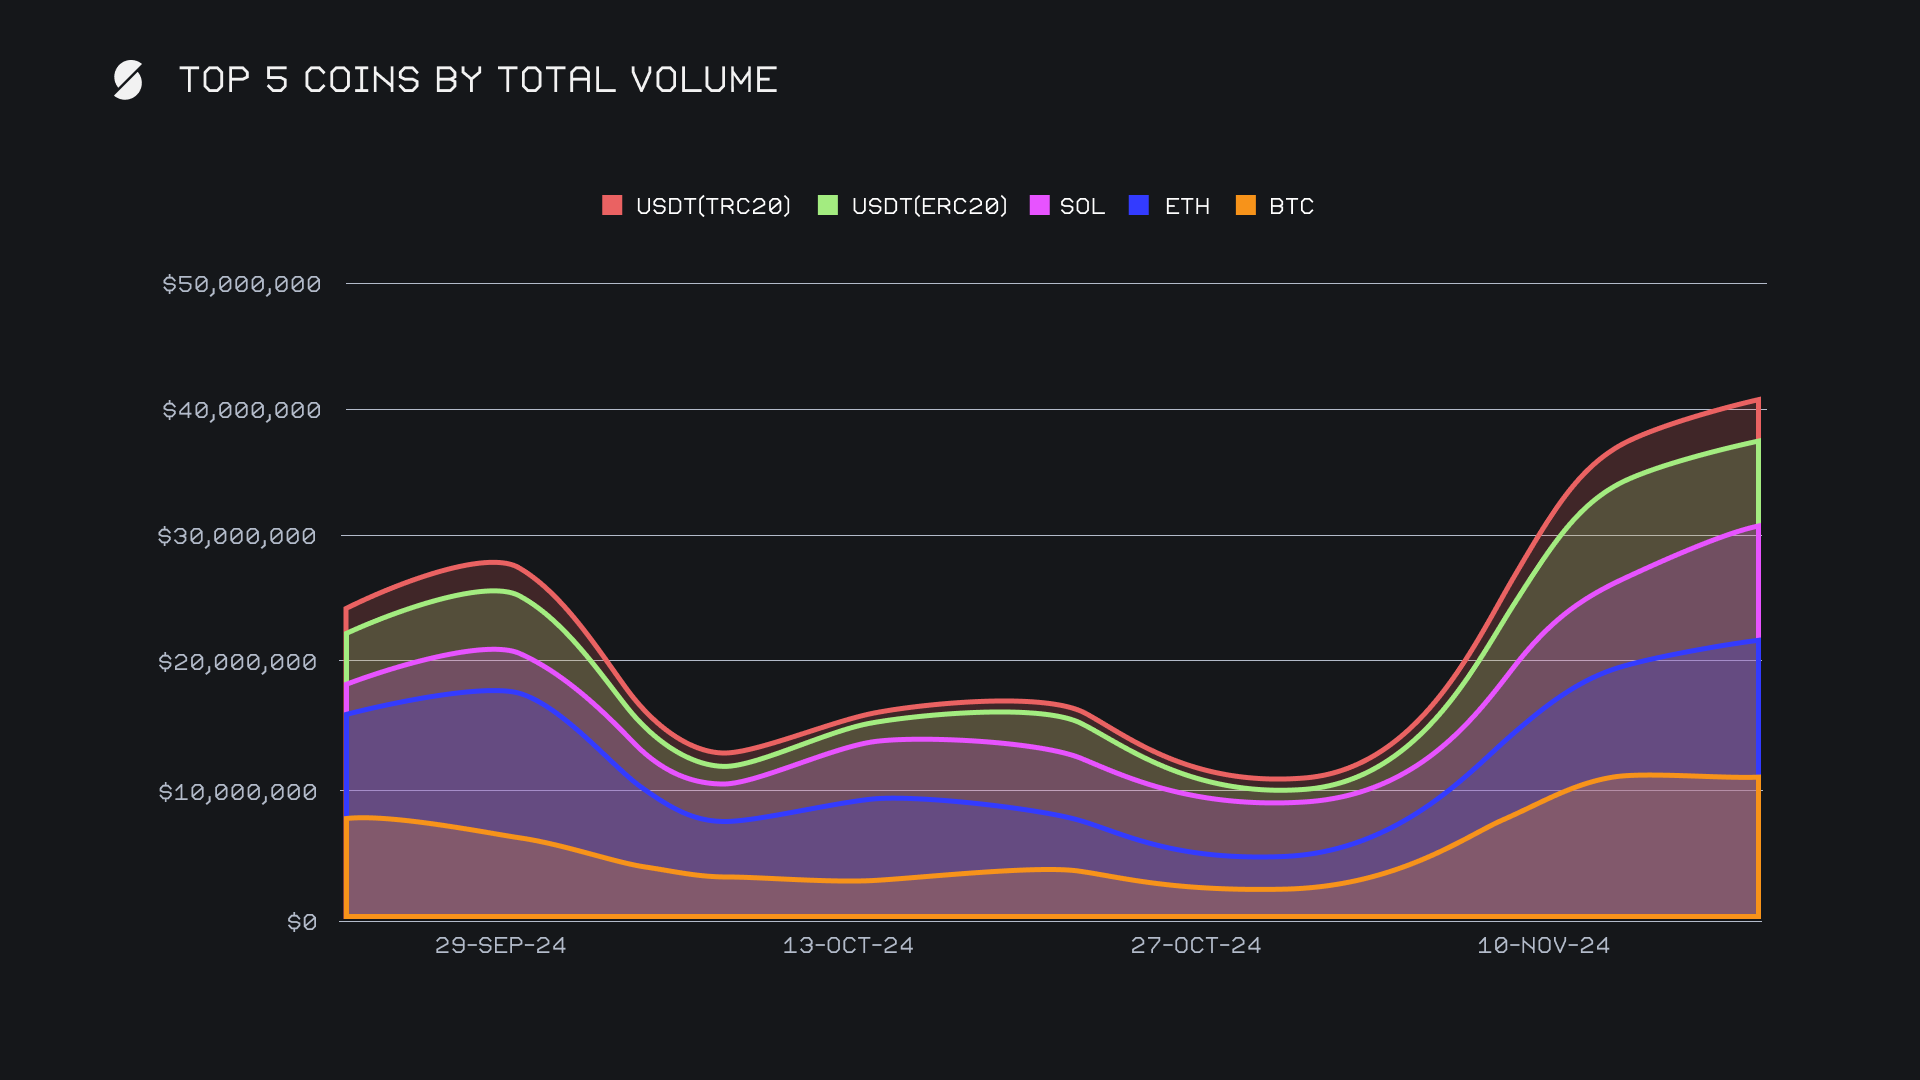The width and height of the screenshot is (1920, 1080).
Task: Click the S logo icon beside the title
Action: [128, 80]
